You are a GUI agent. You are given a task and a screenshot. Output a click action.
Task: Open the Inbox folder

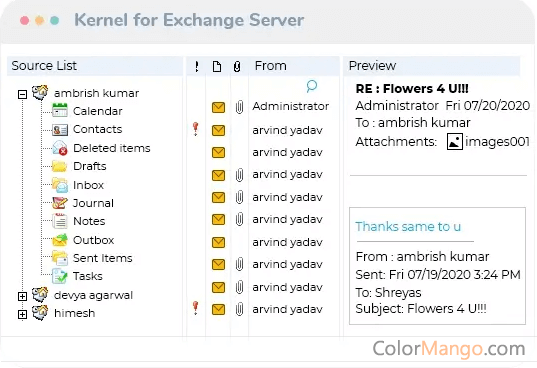pos(88,185)
